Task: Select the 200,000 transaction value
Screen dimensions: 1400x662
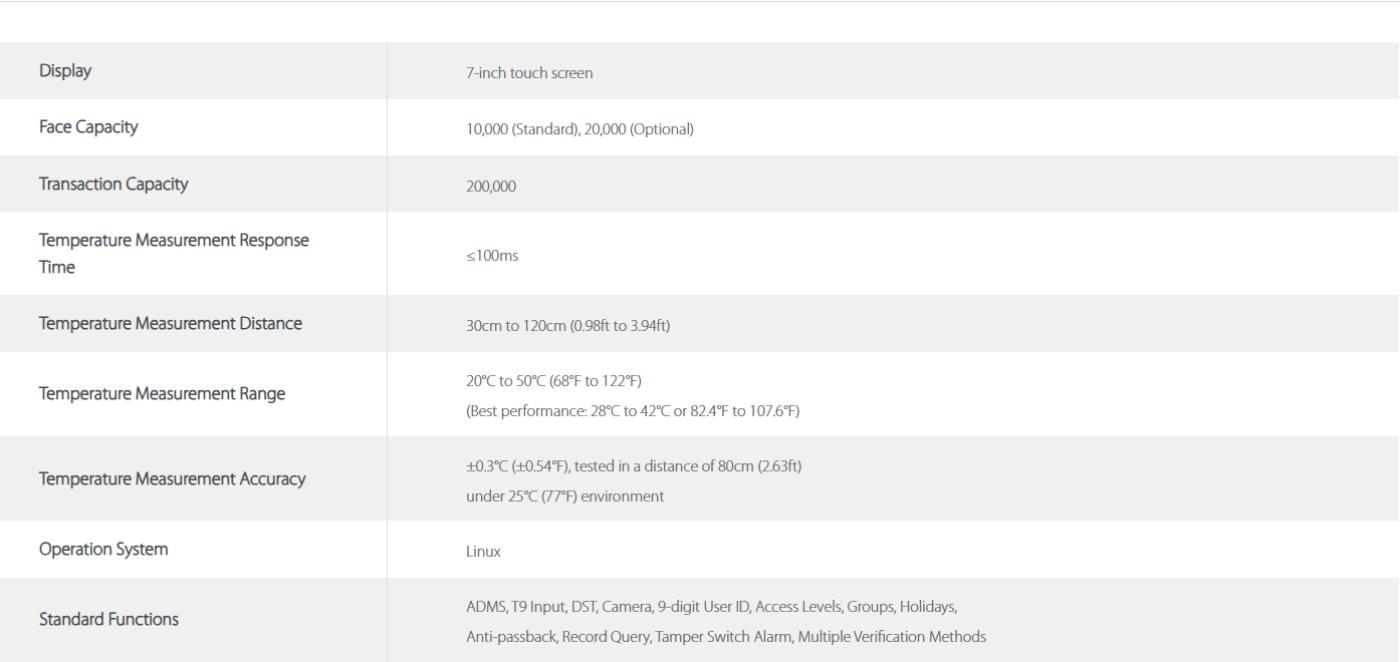Action: point(491,186)
